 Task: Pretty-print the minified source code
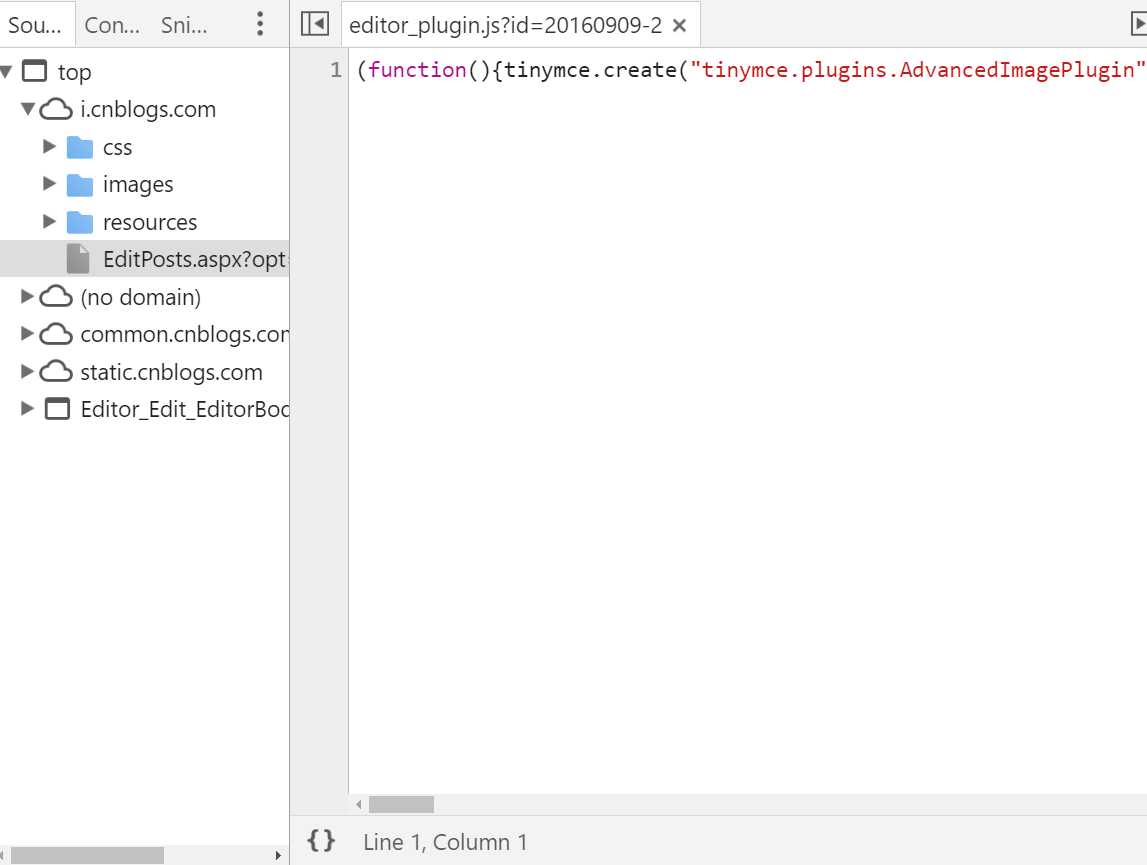point(321,841)
